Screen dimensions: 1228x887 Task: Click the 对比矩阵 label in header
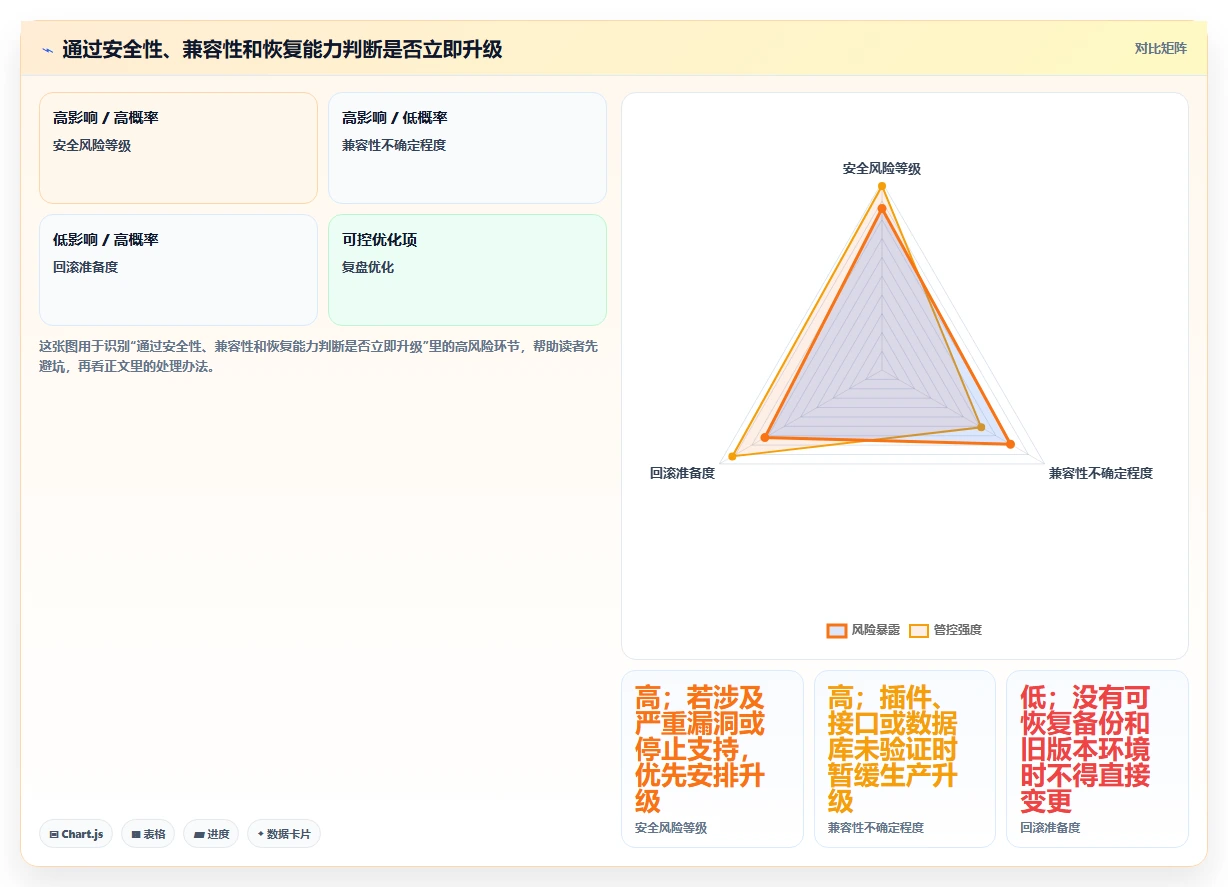[1160, 48]
